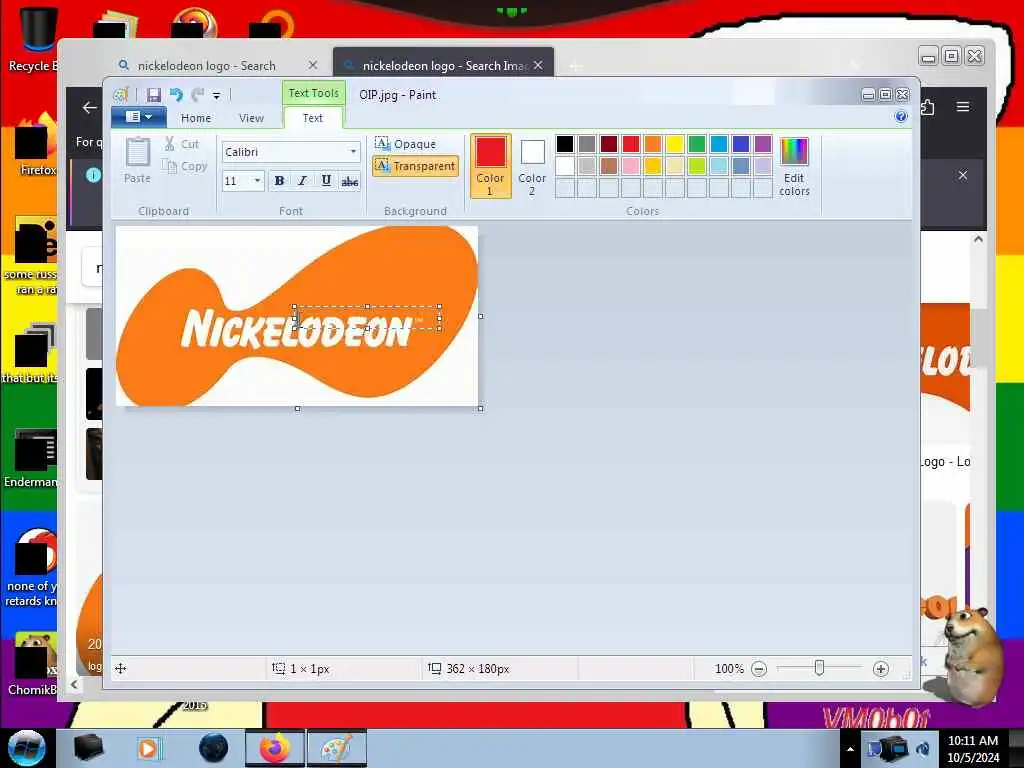The width and height of the screenshot is (1024, 768).
Task: Click the globe icon in the taskbar
Action: pos(213,748)
